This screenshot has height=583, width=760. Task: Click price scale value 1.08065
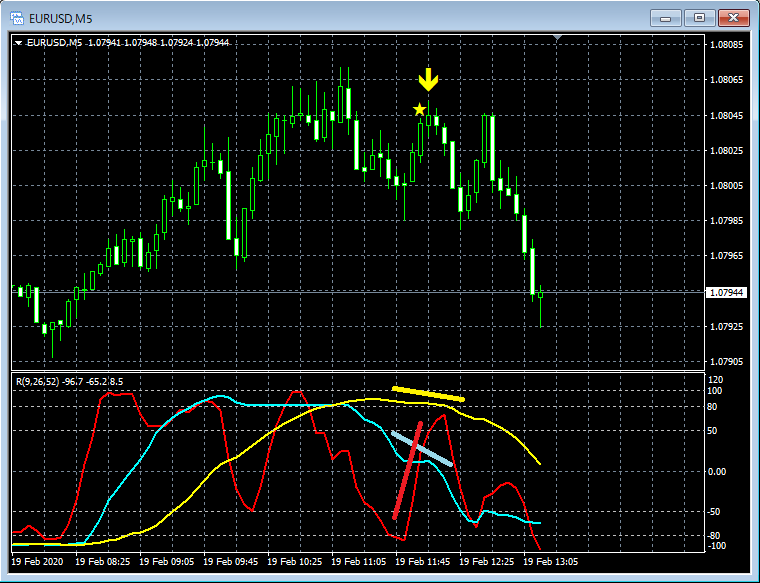click(x=726, y=80)
